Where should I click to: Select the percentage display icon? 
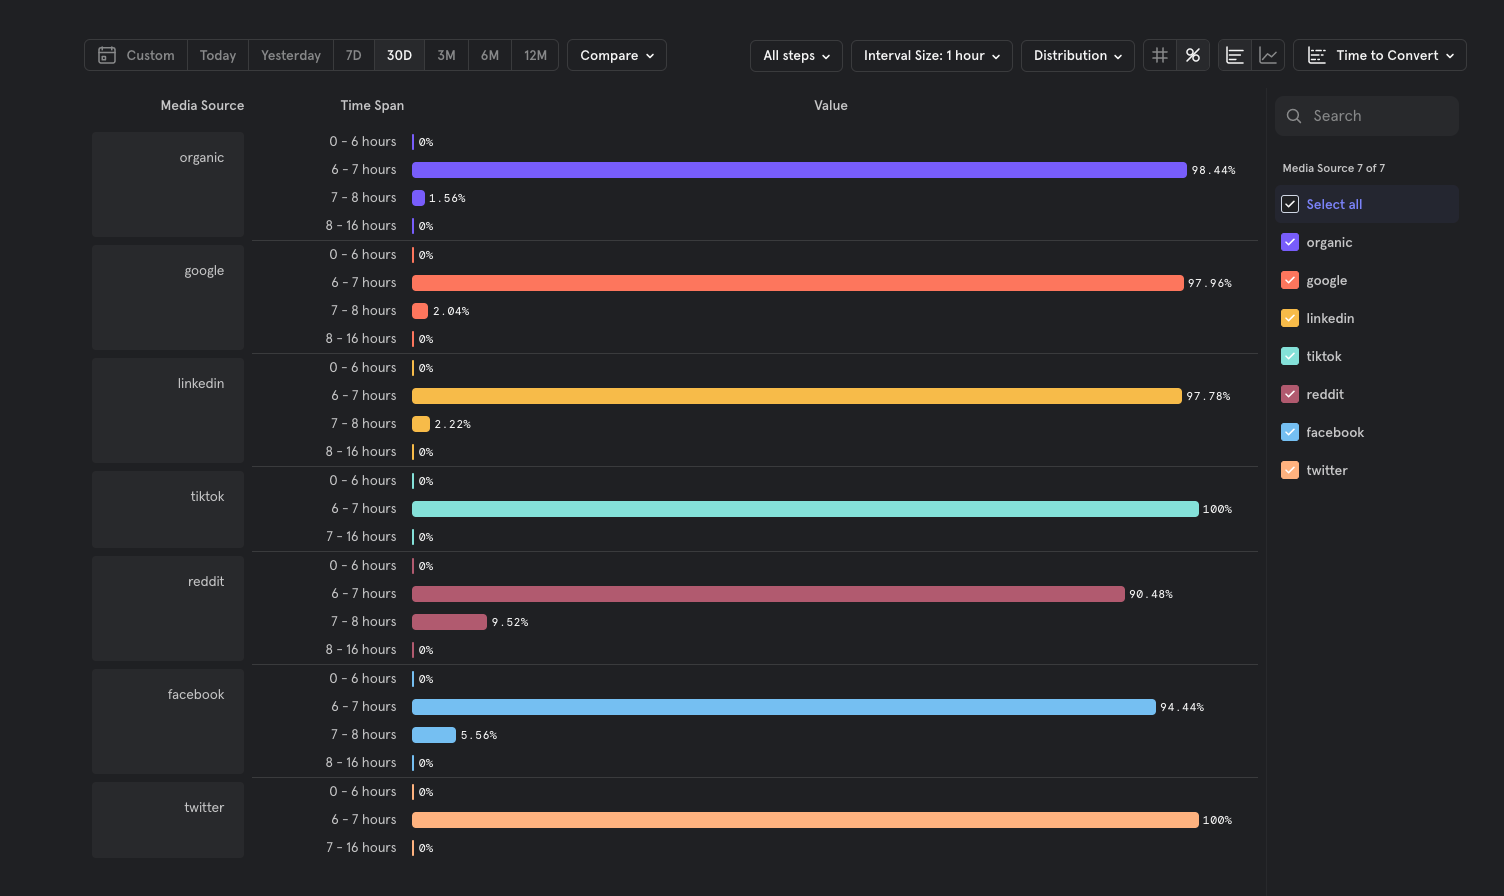1193,55
